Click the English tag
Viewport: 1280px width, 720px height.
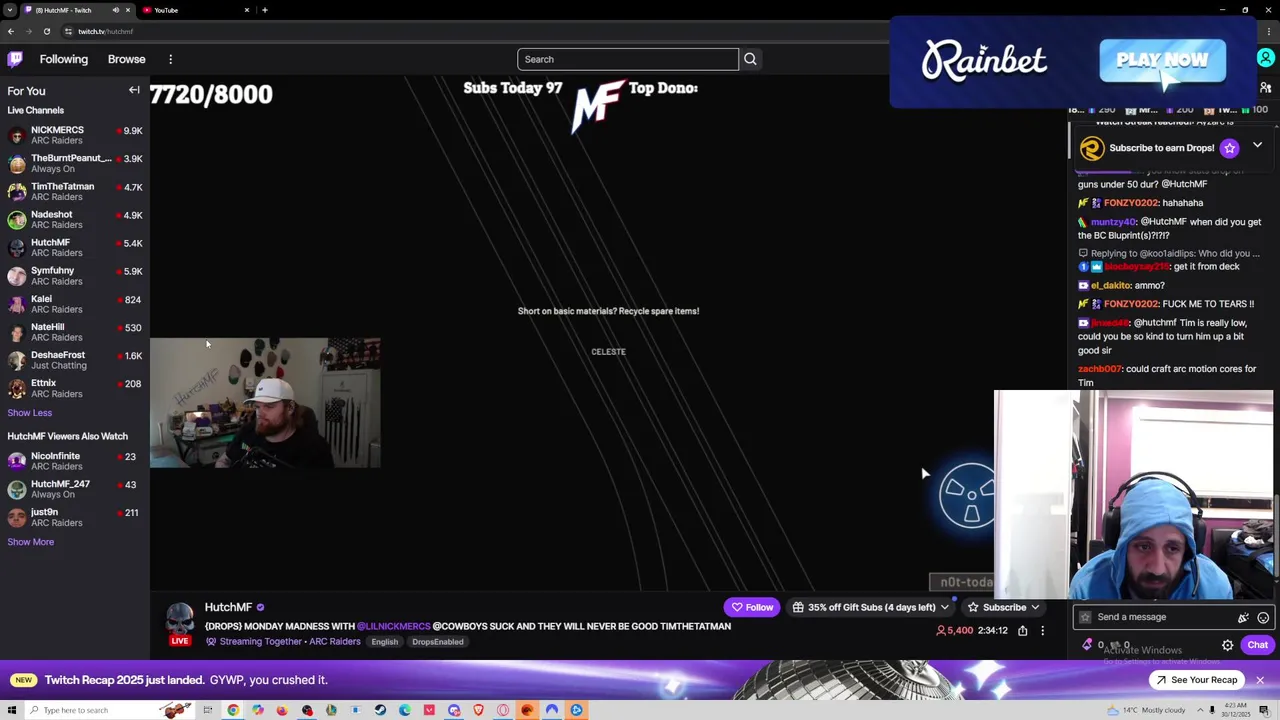(385, 642)
